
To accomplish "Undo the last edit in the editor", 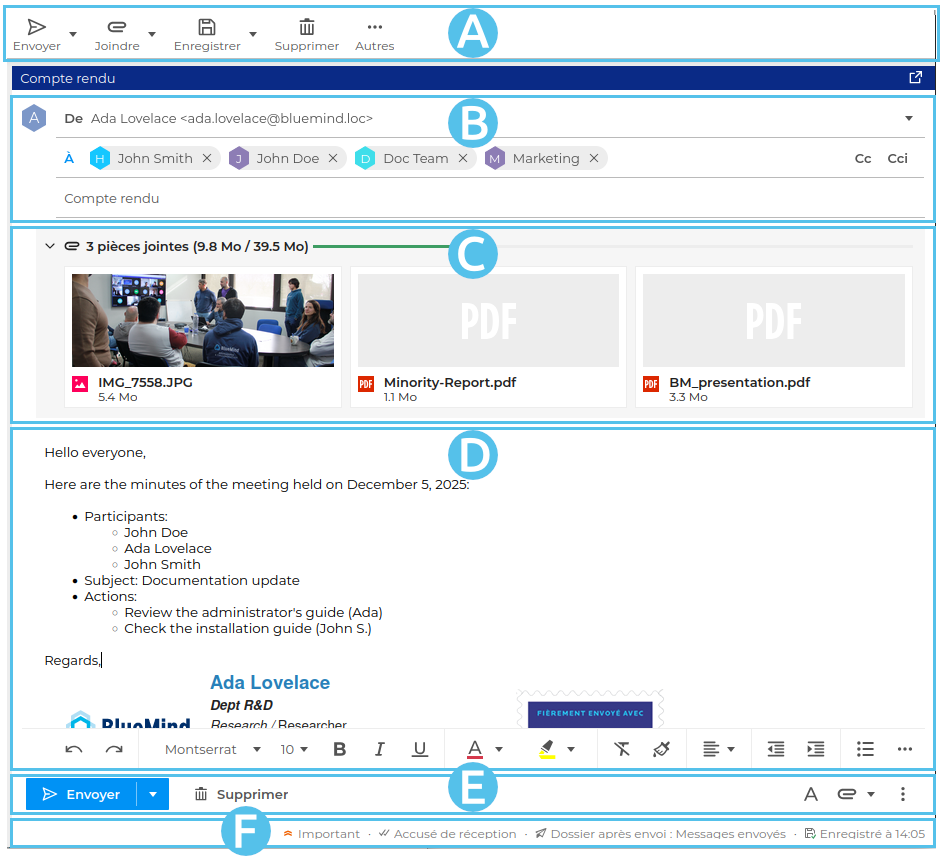I will click(x=74, y=749).
